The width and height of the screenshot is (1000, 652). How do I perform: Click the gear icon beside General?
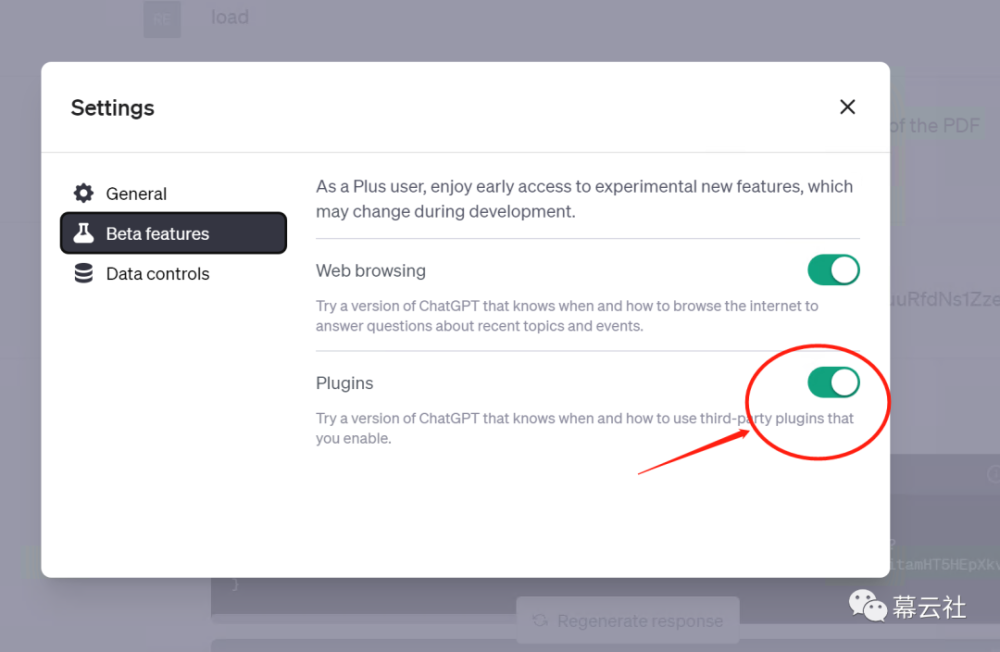[x=84, y=193]
